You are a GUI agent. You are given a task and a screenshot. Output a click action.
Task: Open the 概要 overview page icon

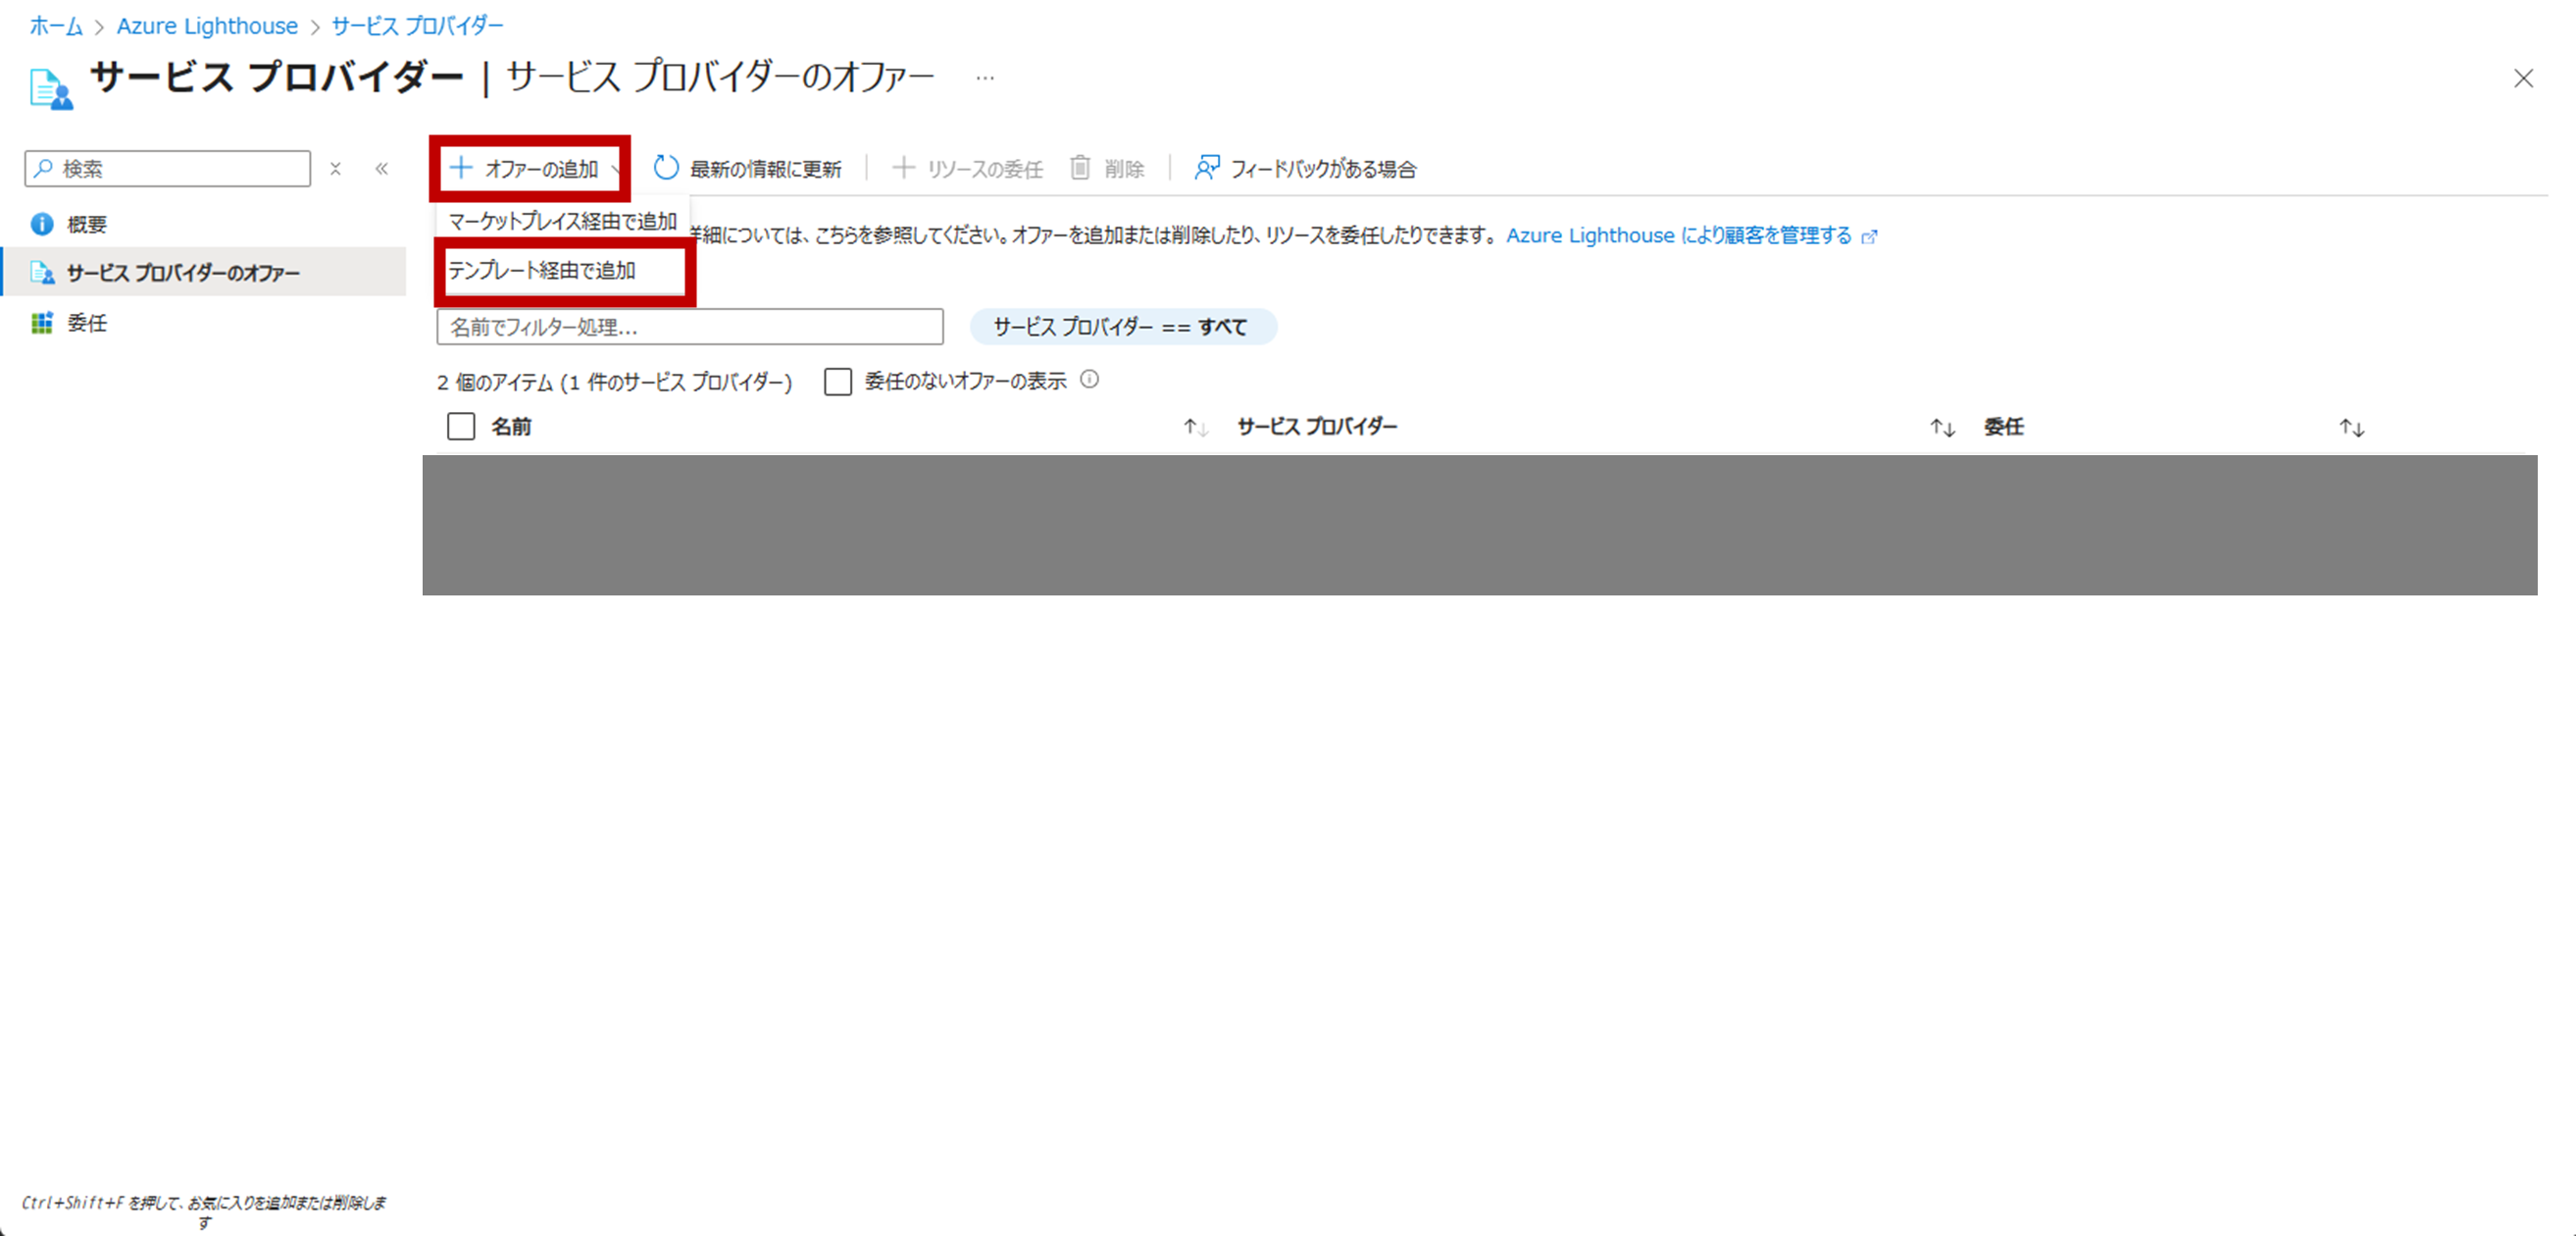pos(42,223)
